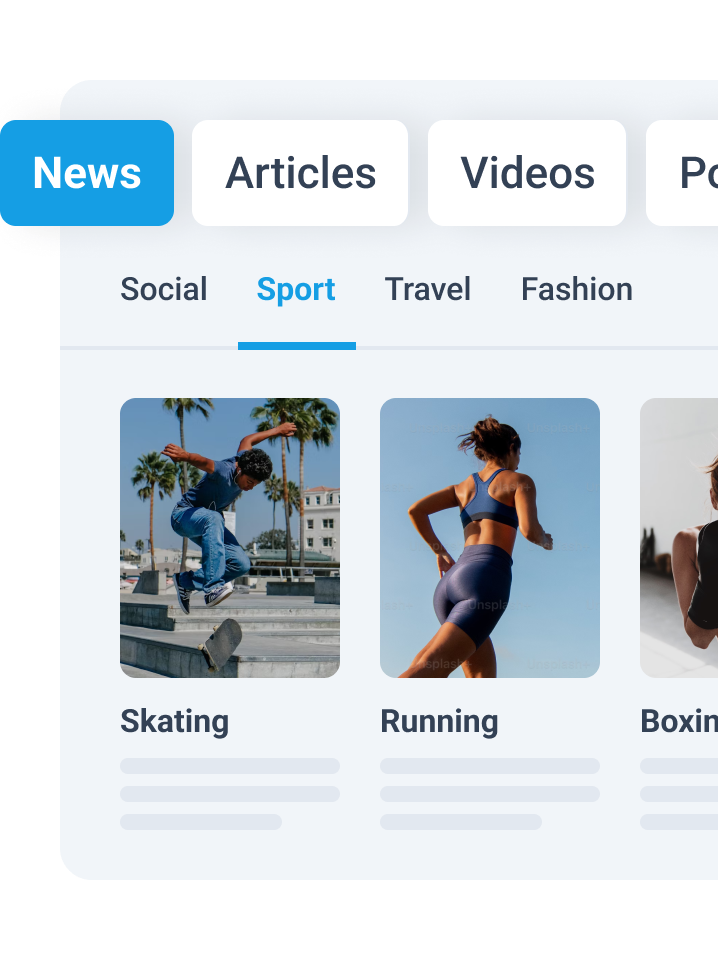Choose the Social sub-tab
This screenshot has width=718, height=960.
point(164,290)
